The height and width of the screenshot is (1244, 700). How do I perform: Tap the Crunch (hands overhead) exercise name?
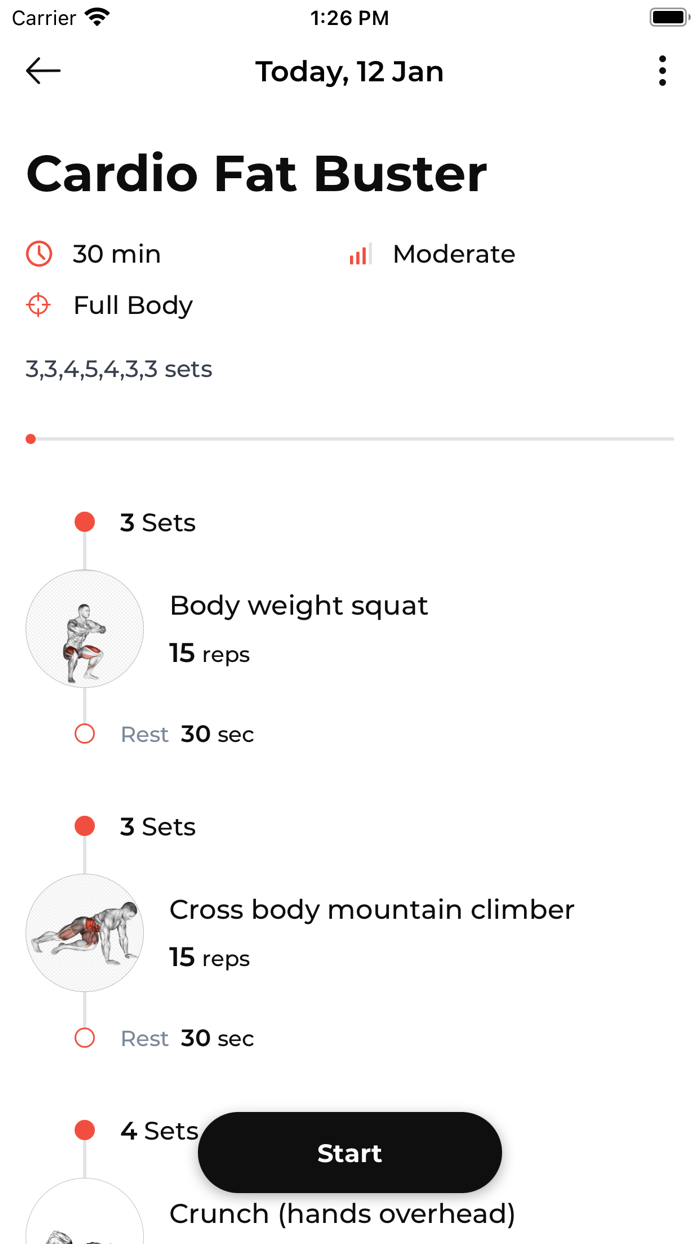click(342, 1213)
